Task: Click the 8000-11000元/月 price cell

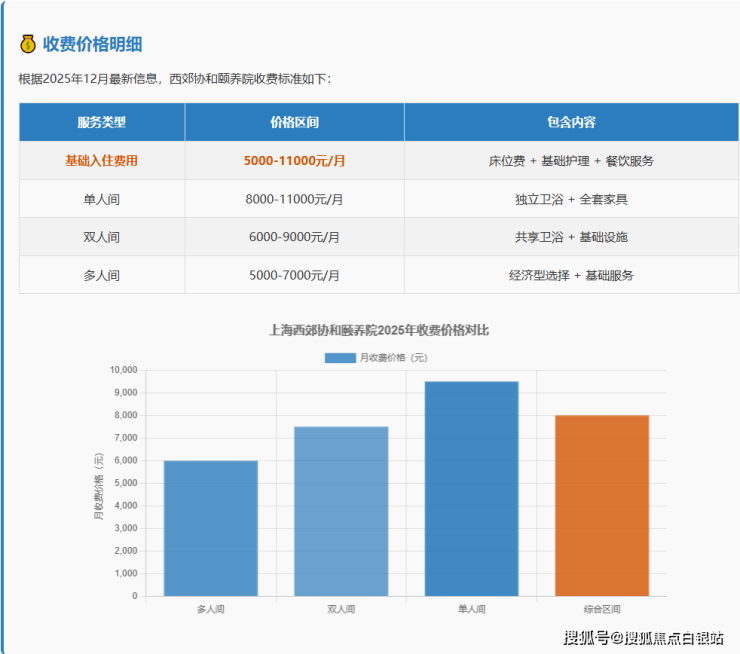Action: pyautogui.click(x=294, y=199)
